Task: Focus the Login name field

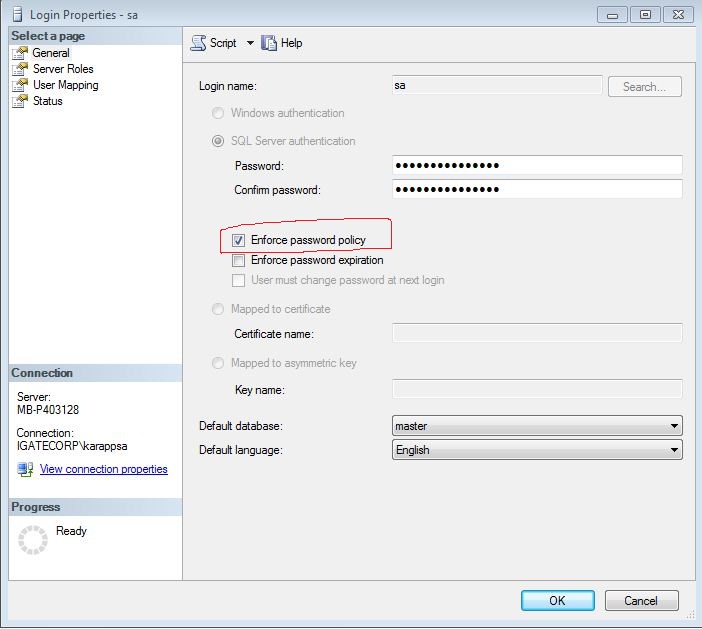Action: (497, 85)
